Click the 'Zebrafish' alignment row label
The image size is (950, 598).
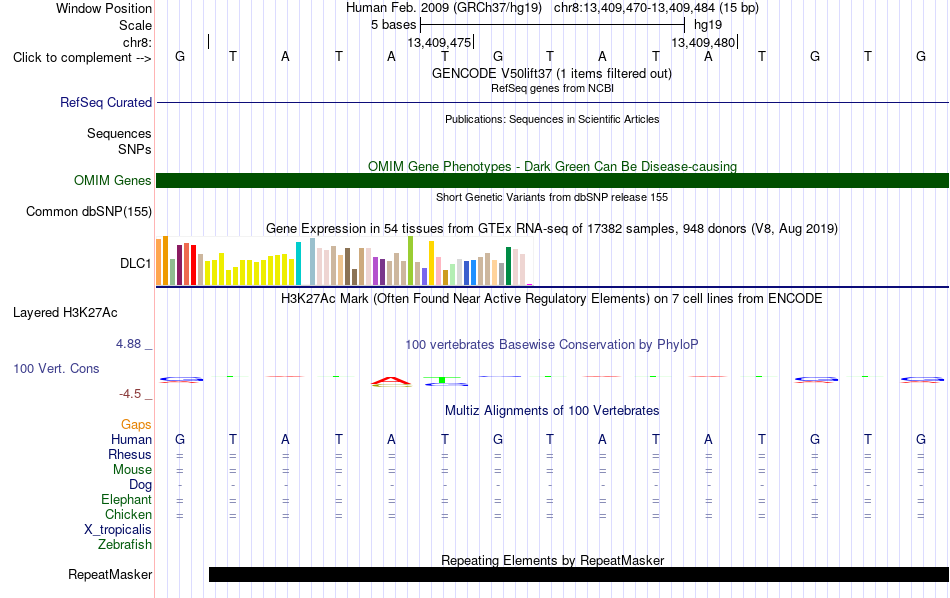[125, 544]
